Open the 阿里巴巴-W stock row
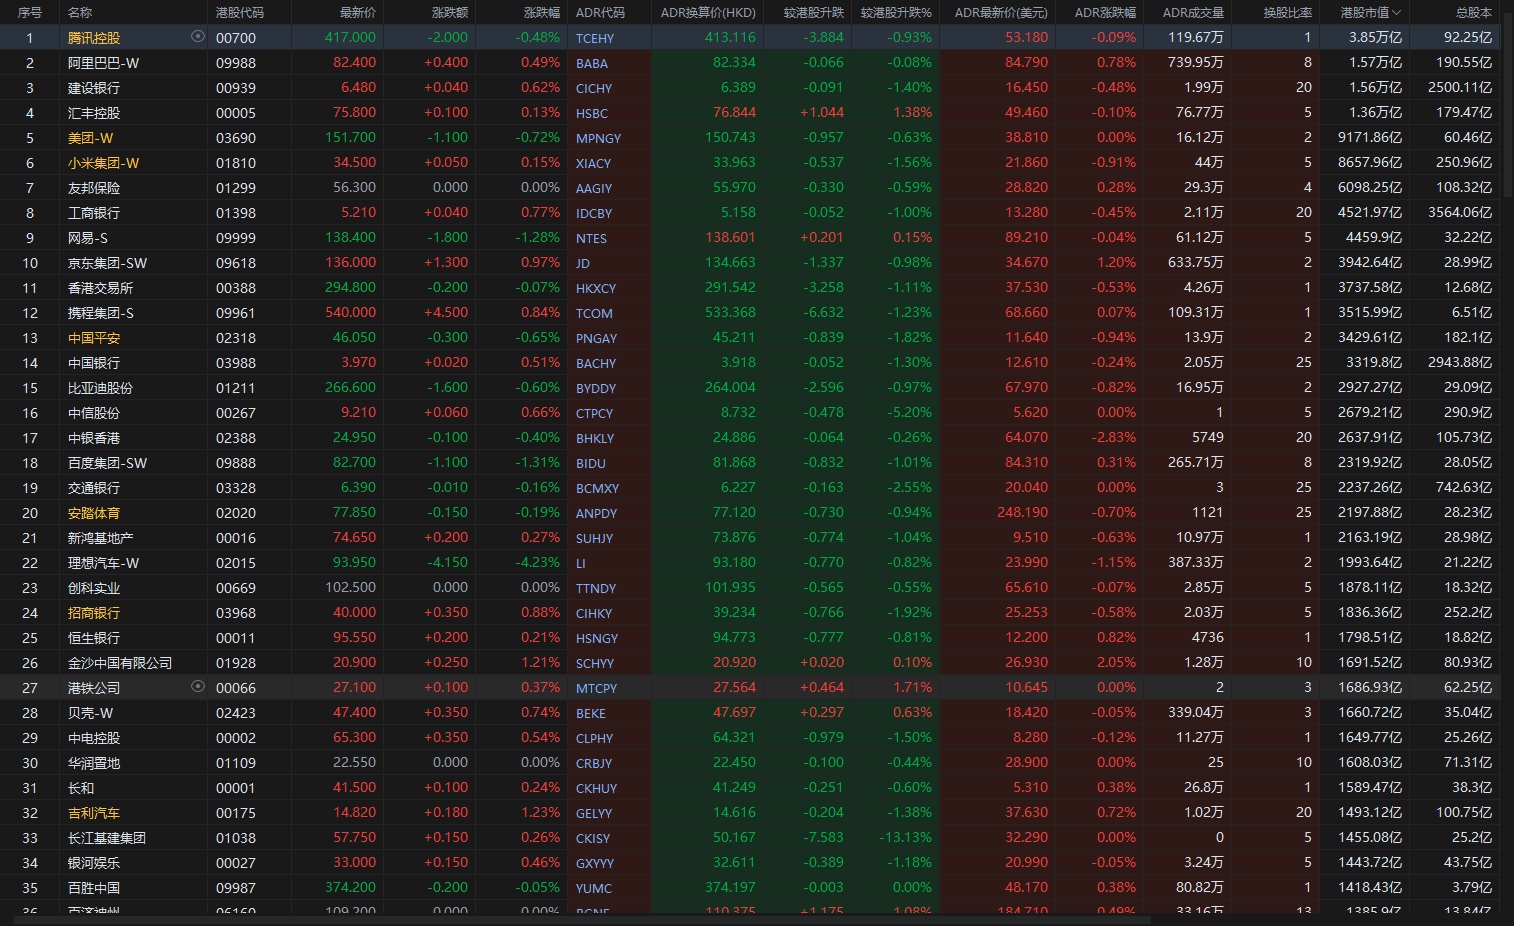The image size is (1514, 926). [x=103, y=63]
